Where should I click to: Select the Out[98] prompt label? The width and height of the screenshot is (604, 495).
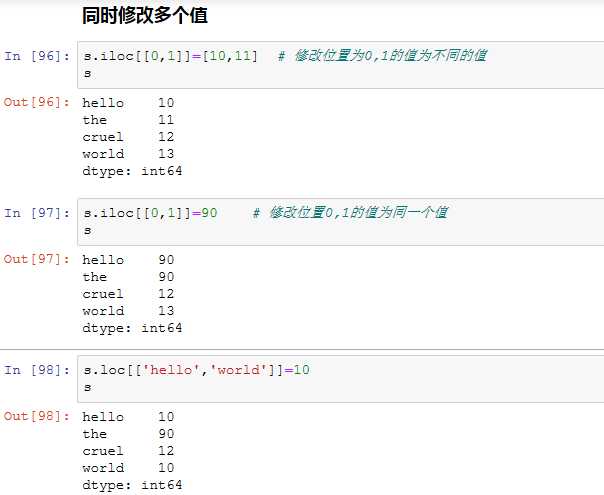tap(37, 416)
